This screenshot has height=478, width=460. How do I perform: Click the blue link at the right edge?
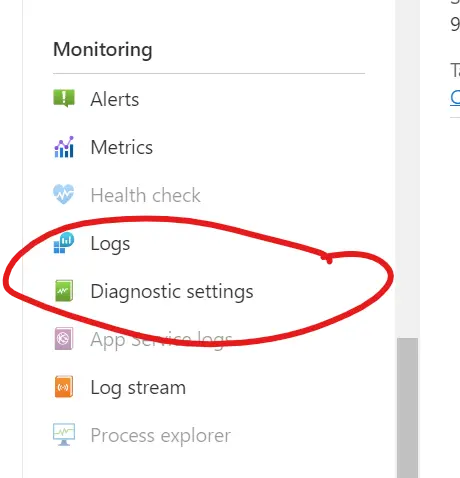455,98
